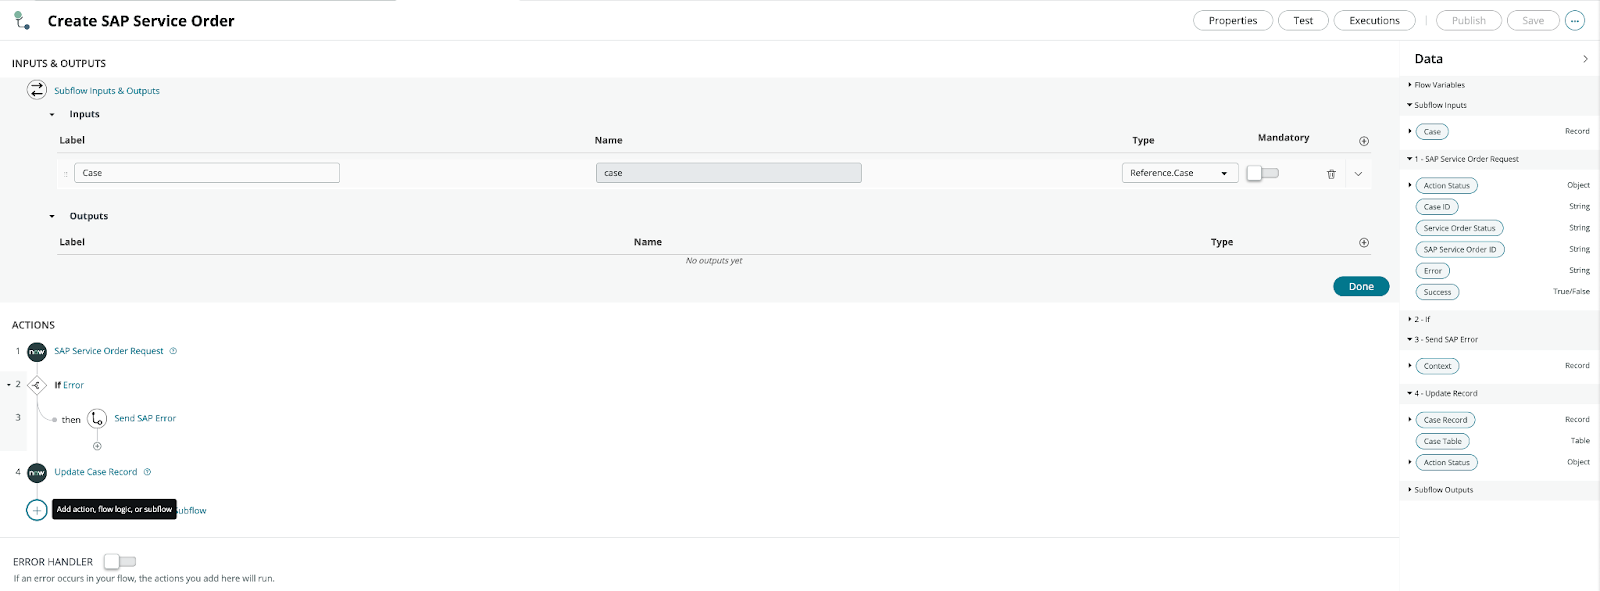Open the Properties button

(x=1233, y=20)
